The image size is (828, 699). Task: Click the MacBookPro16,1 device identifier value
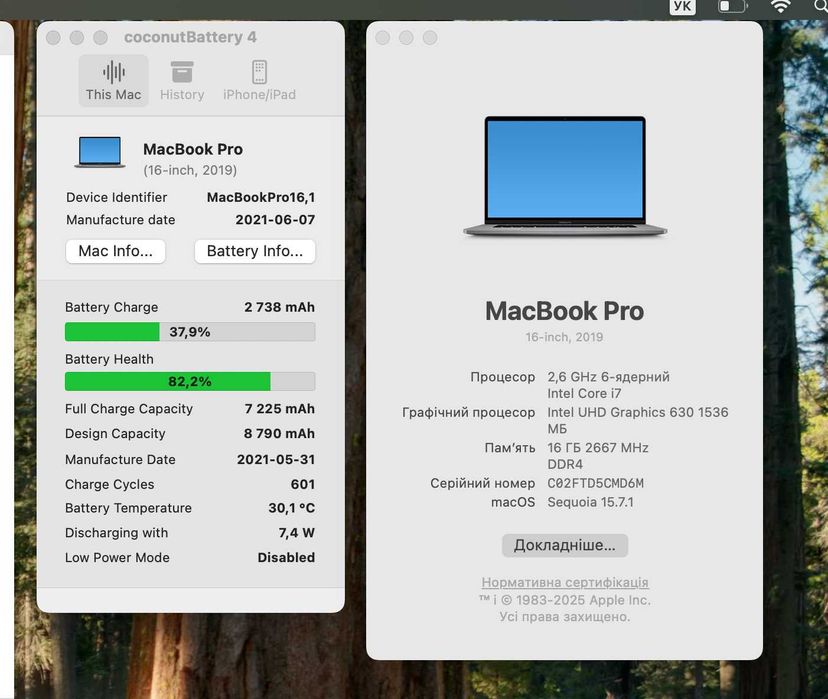click(x=261, y=197)
